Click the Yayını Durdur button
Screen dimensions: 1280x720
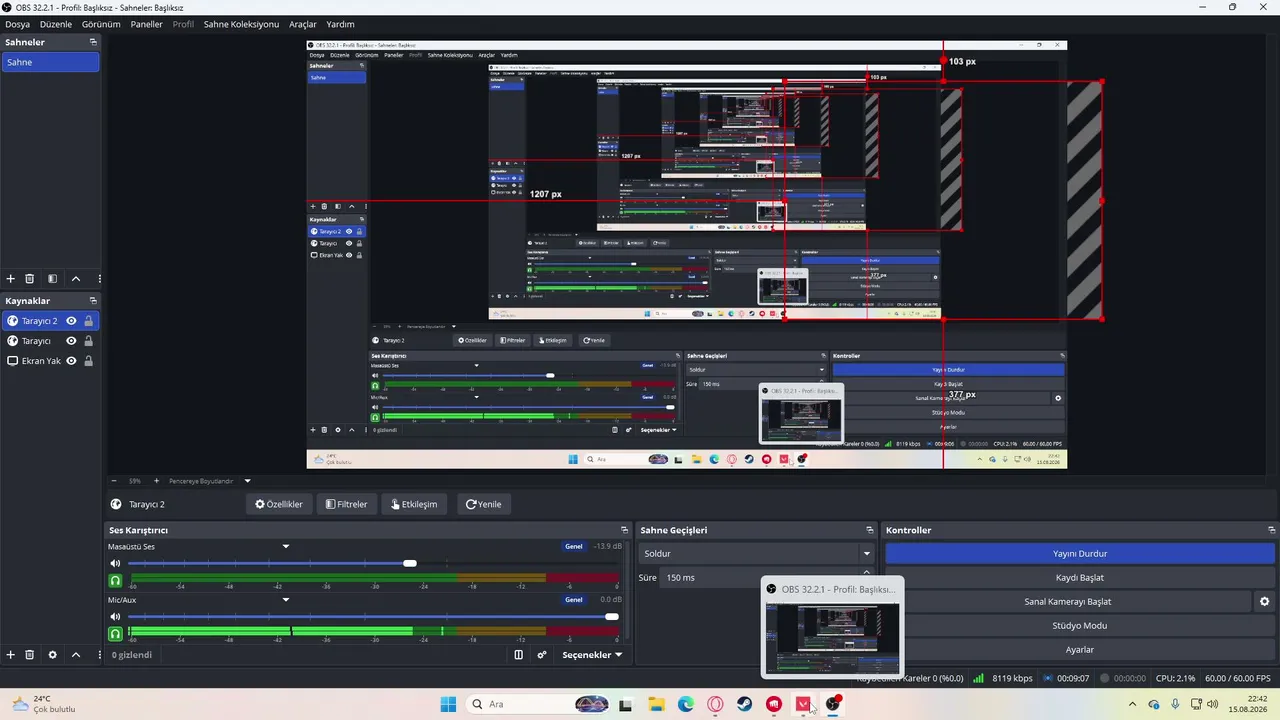(x=1080, y=553)
